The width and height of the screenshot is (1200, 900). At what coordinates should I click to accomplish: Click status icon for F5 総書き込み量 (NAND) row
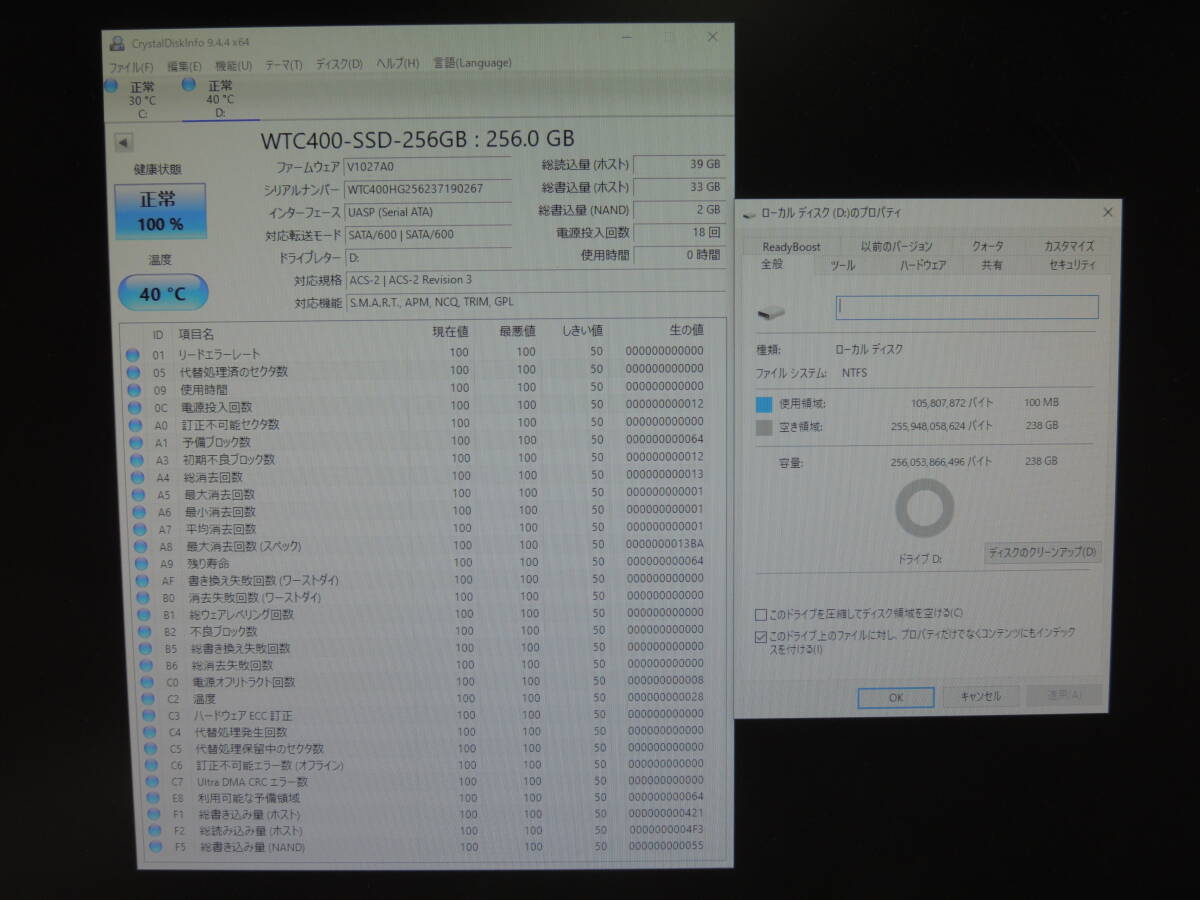point(154,846)
